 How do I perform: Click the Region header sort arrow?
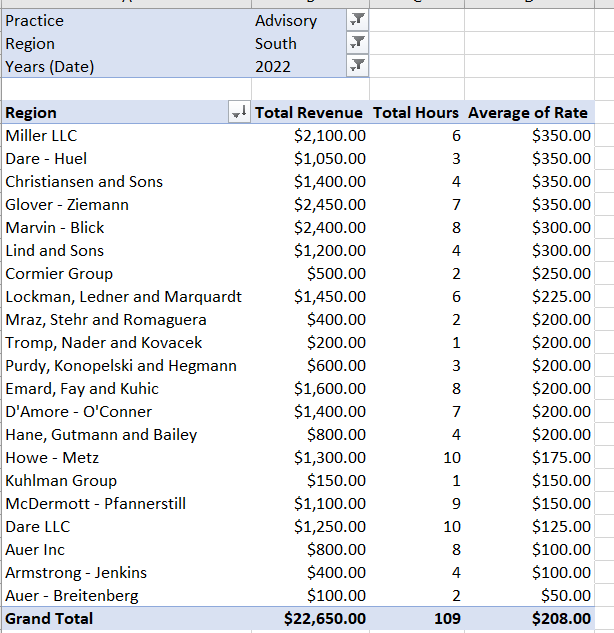click(x=238, y=113)
